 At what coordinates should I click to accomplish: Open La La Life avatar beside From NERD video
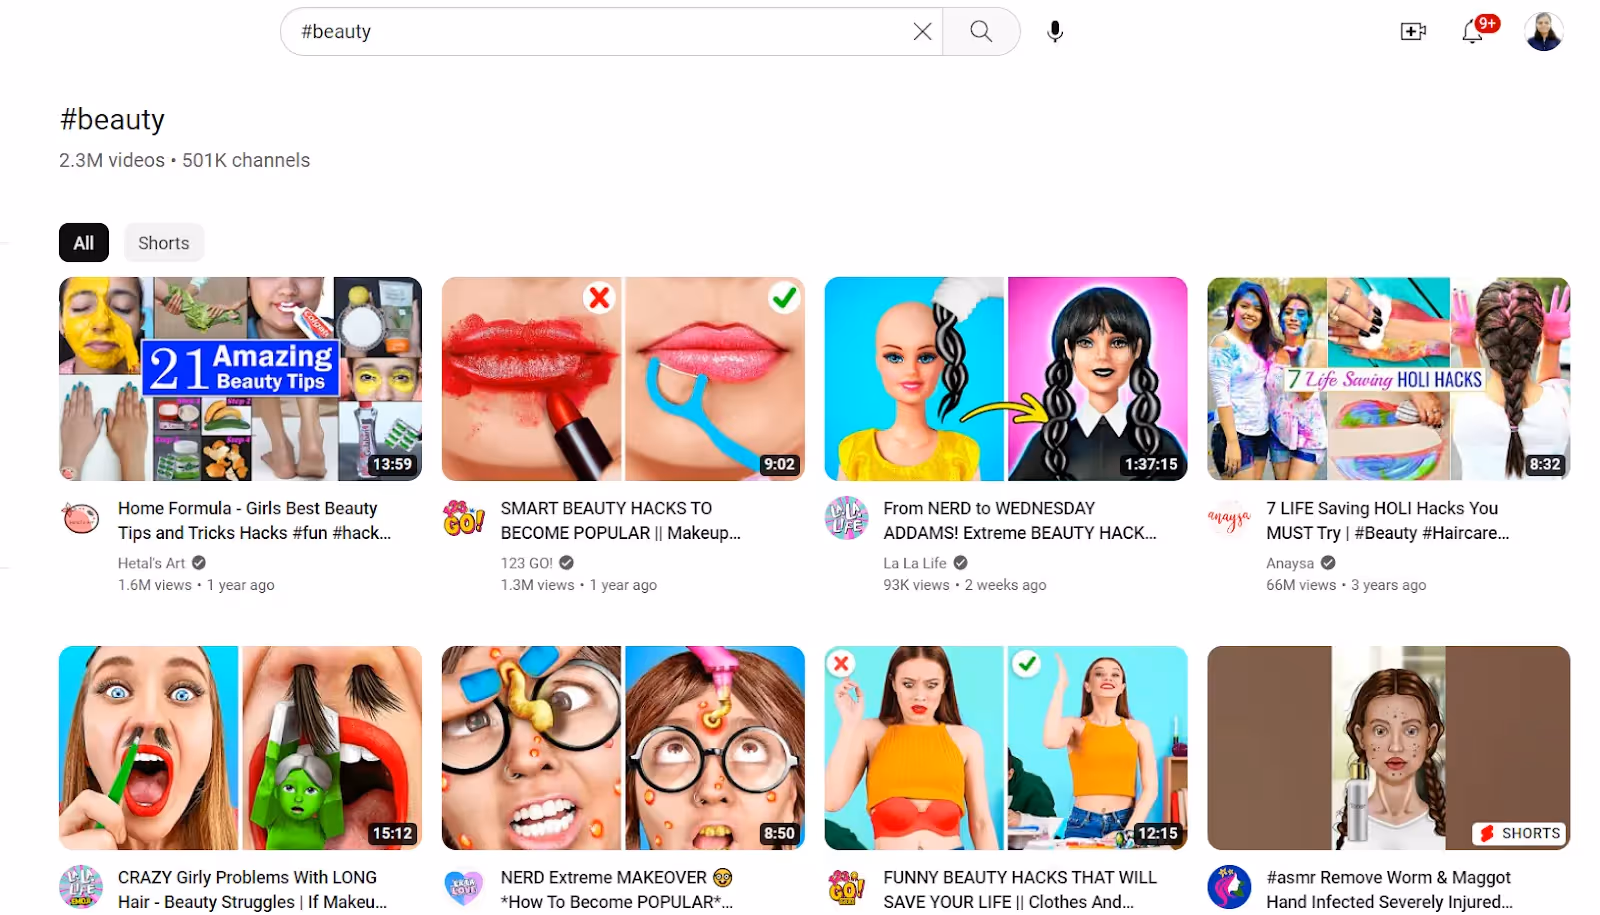[x=847, y=518]
